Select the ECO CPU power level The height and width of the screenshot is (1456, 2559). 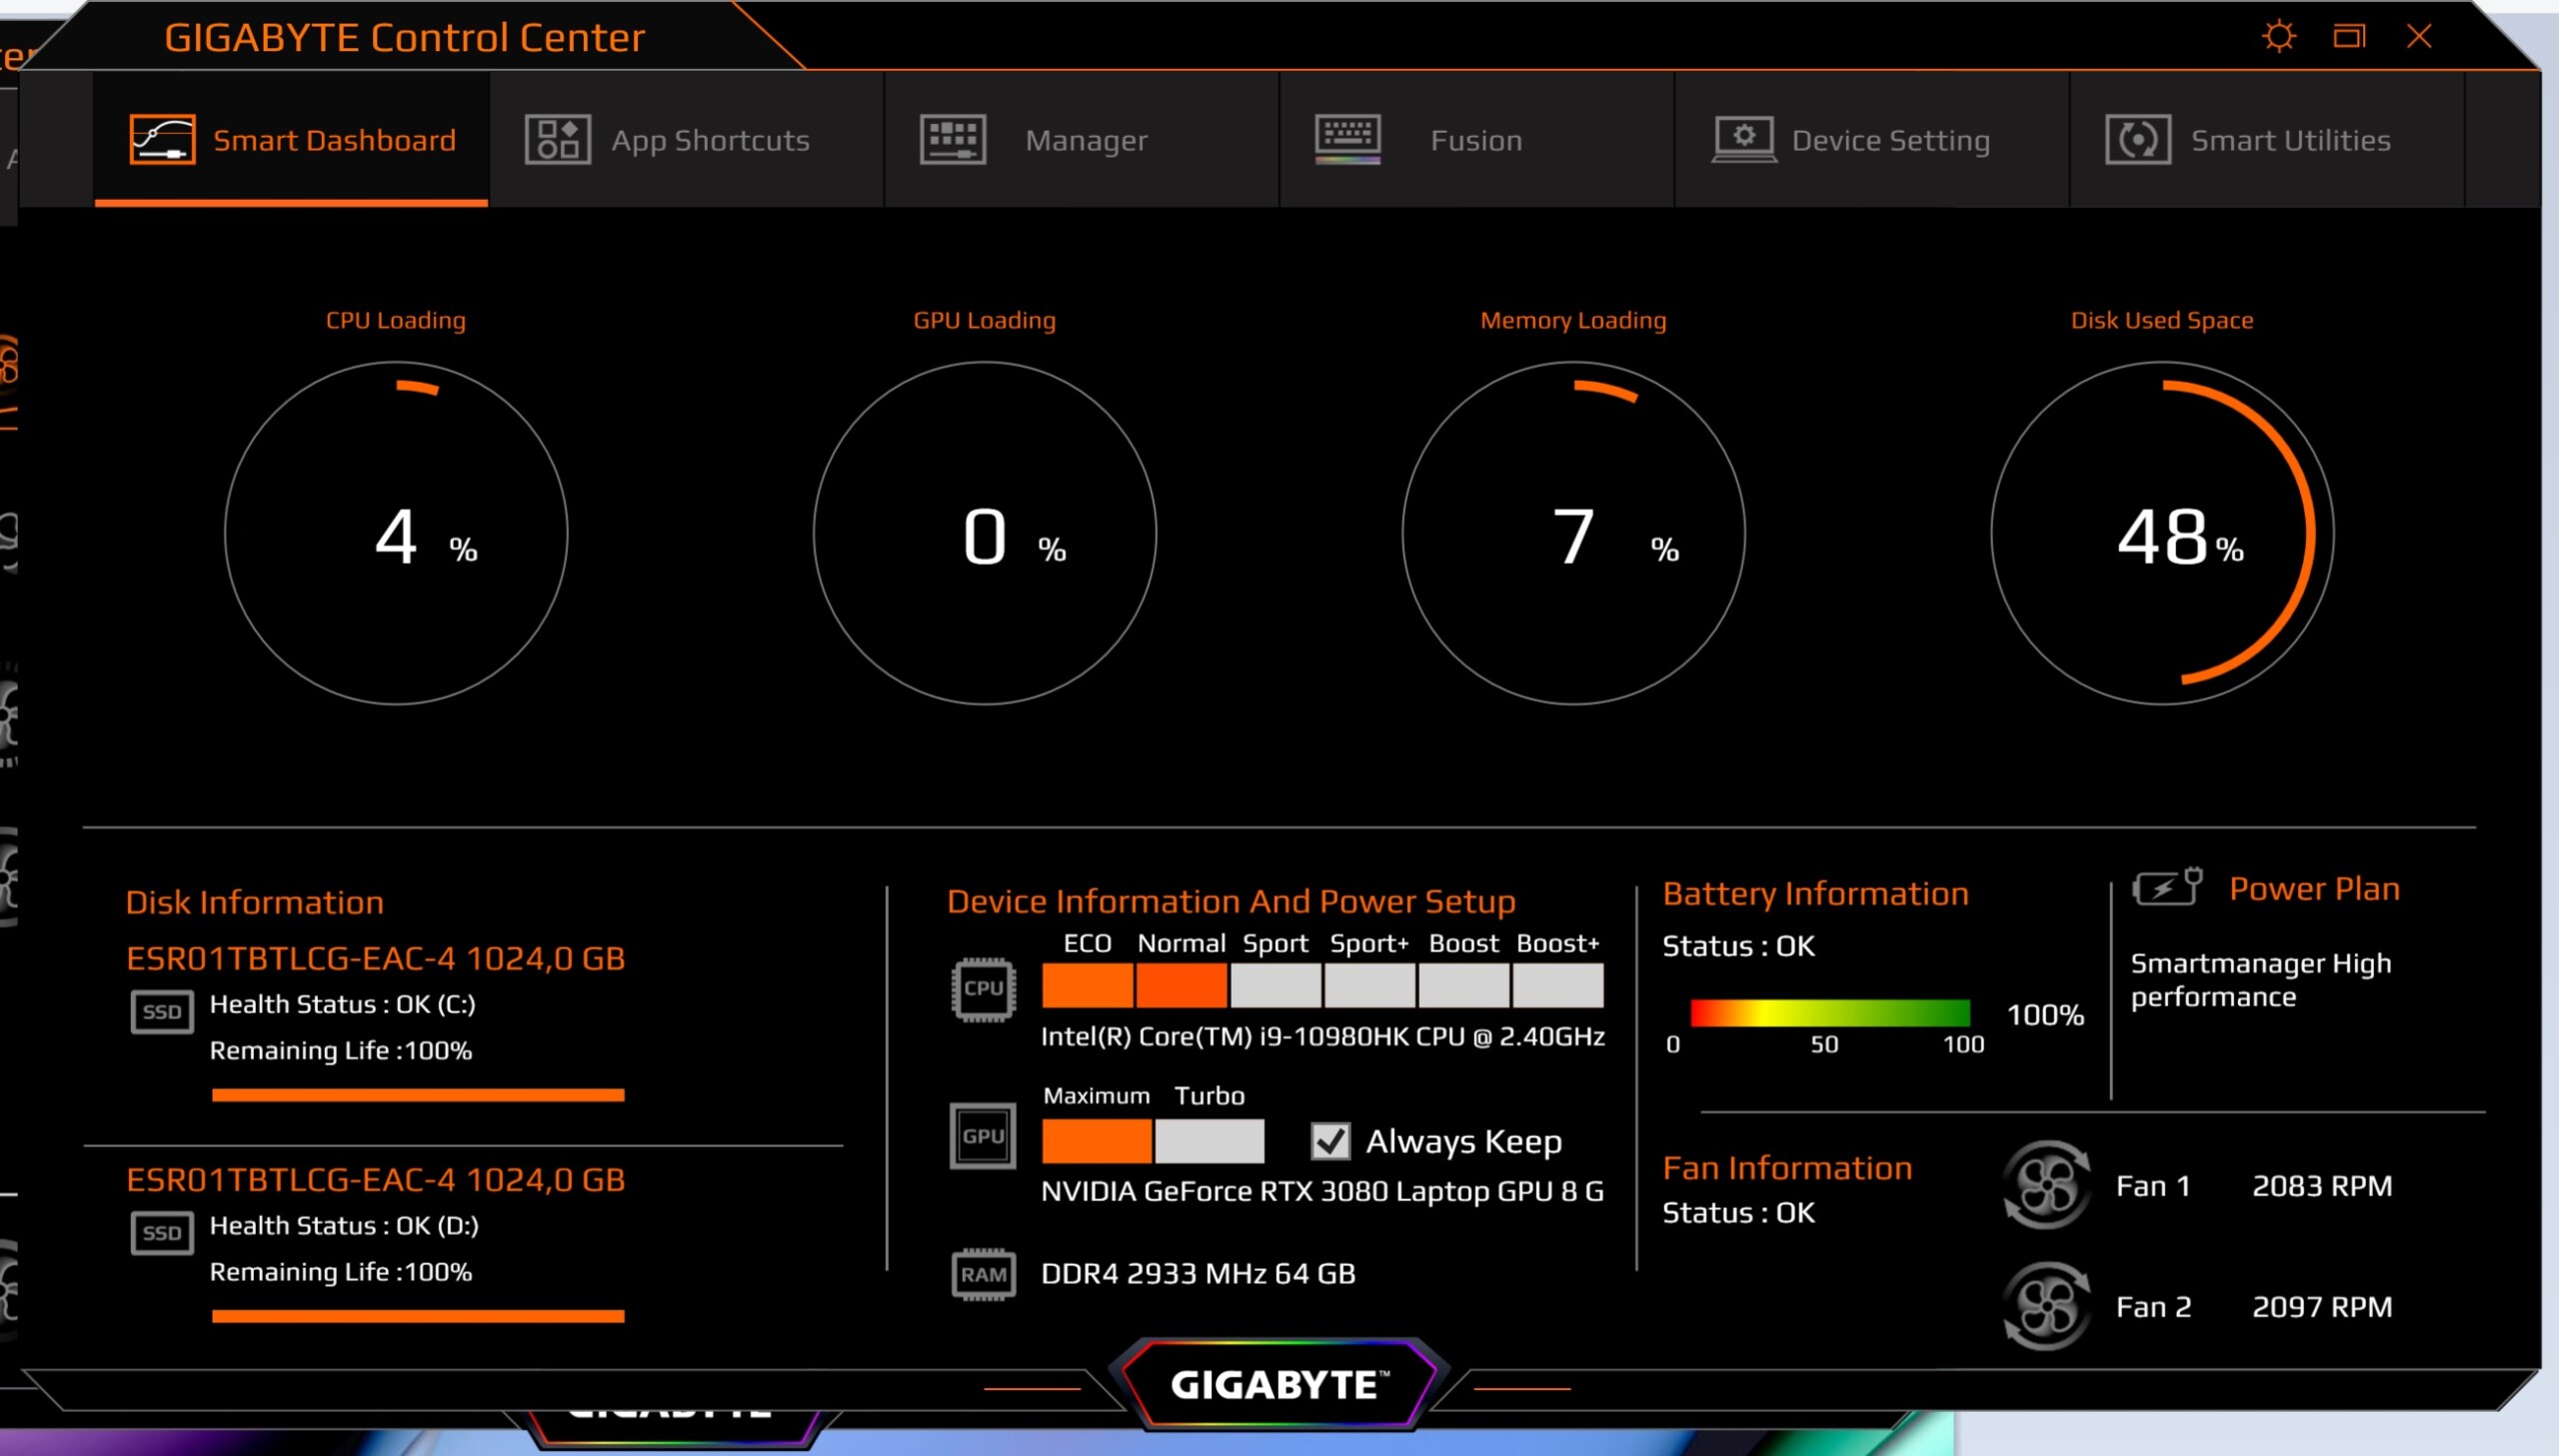point(1087,985)
